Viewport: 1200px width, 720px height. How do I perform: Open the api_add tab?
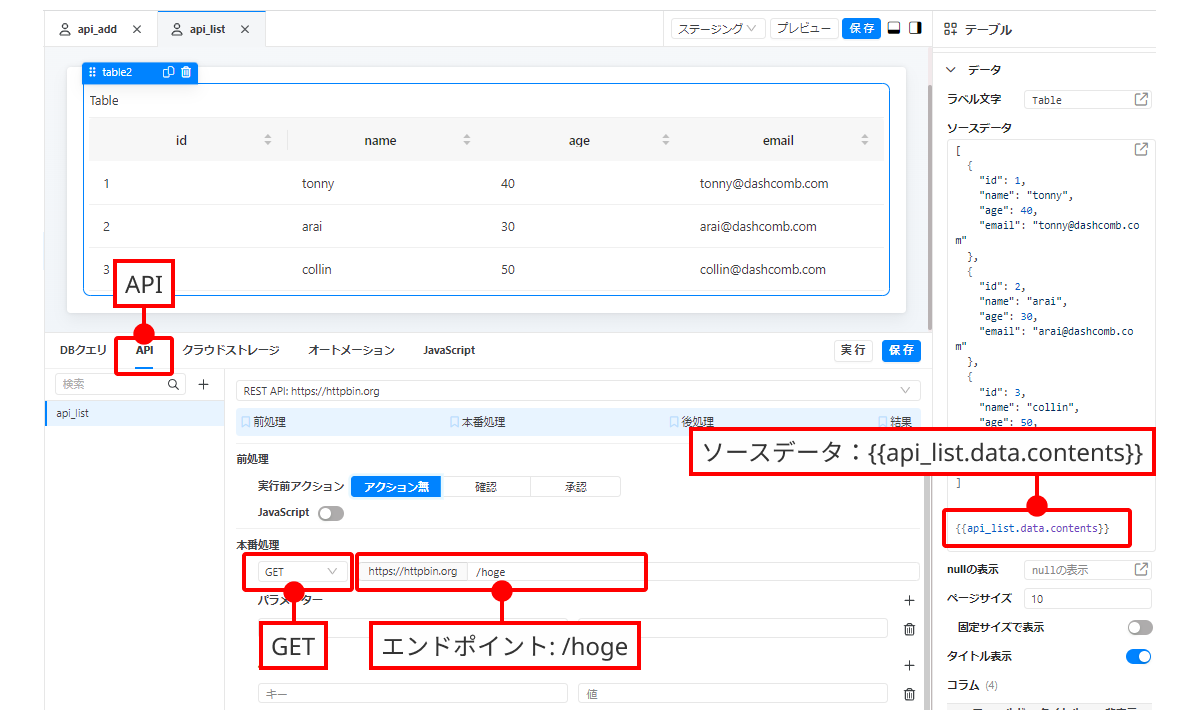click(96, 29)
